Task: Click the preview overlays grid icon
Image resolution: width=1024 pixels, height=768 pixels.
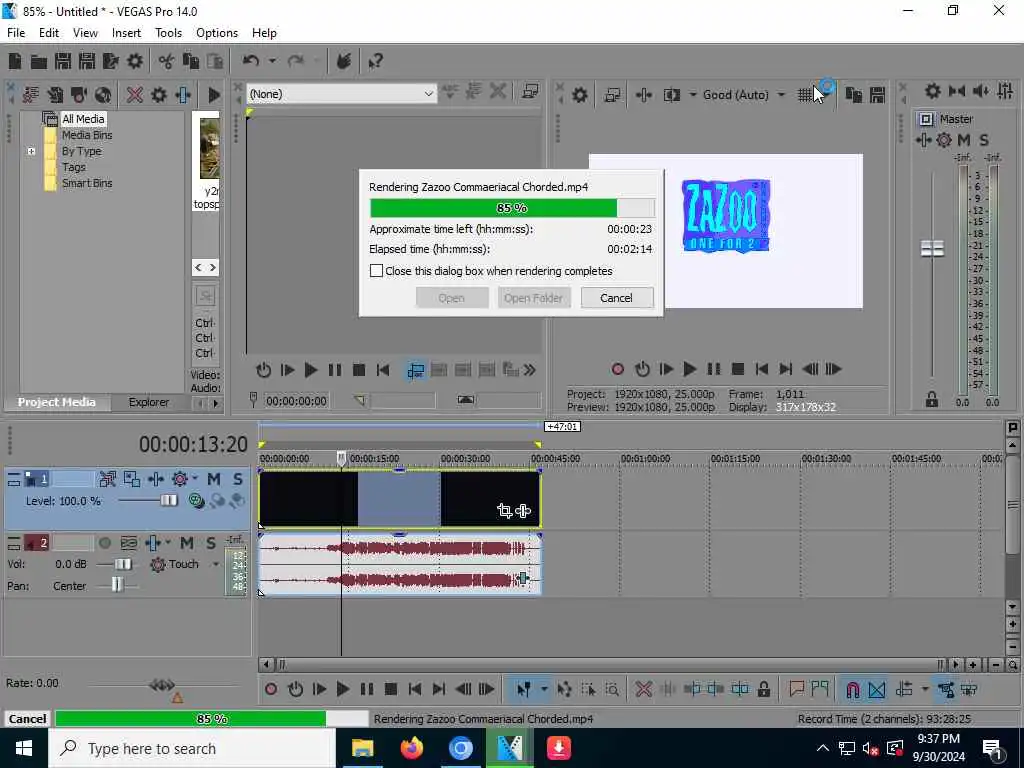Action: click(805, 95)
